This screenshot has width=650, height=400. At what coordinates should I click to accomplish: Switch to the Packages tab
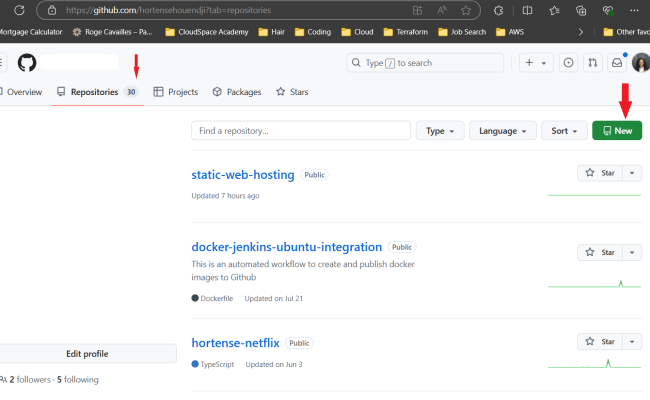pyautogui.click(x=237, y=92)
